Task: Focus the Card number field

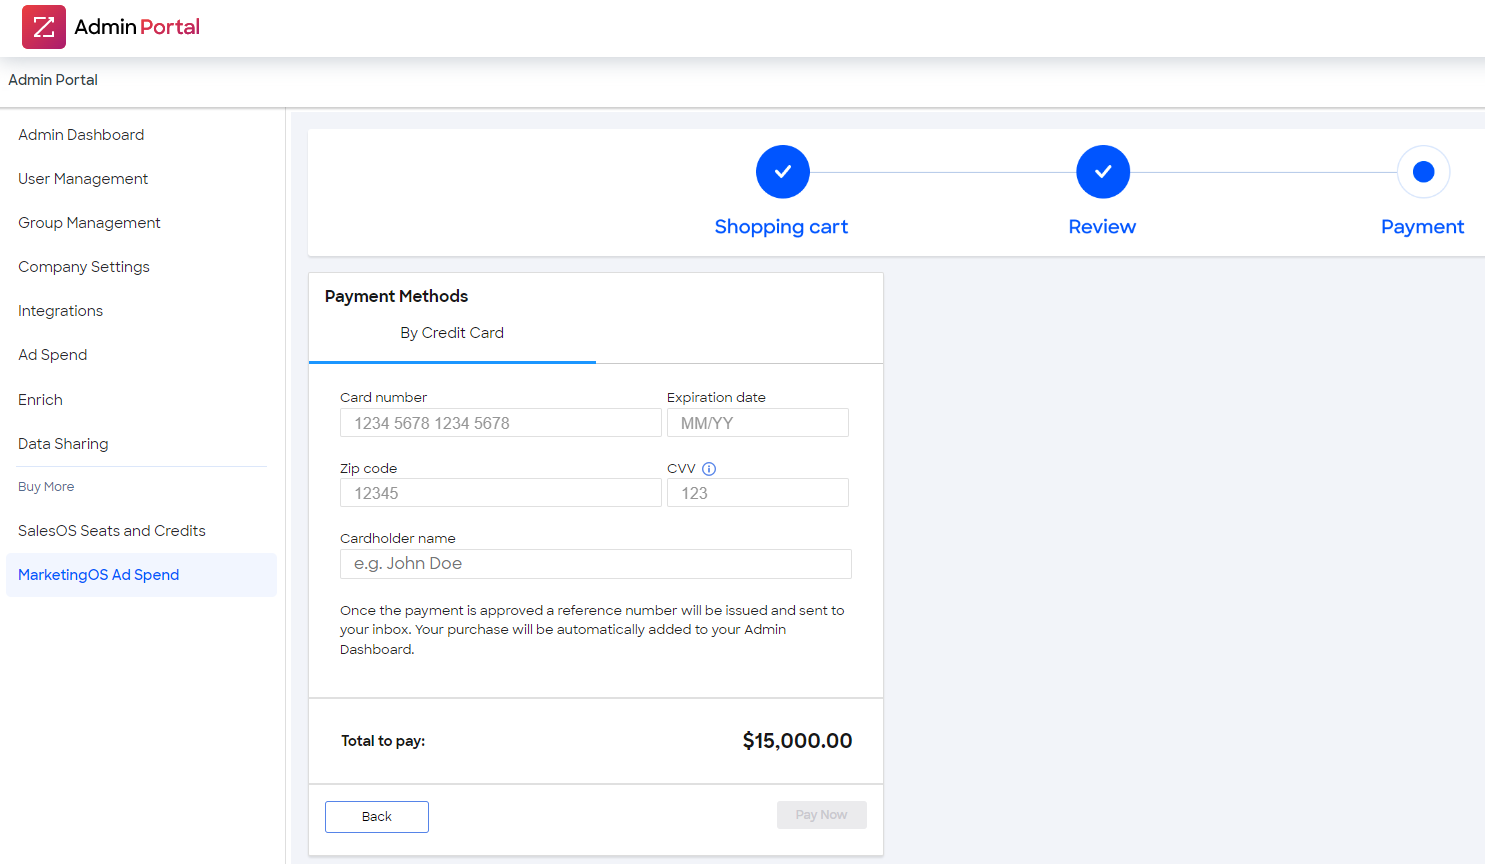Action: click(x=500, y=423)
